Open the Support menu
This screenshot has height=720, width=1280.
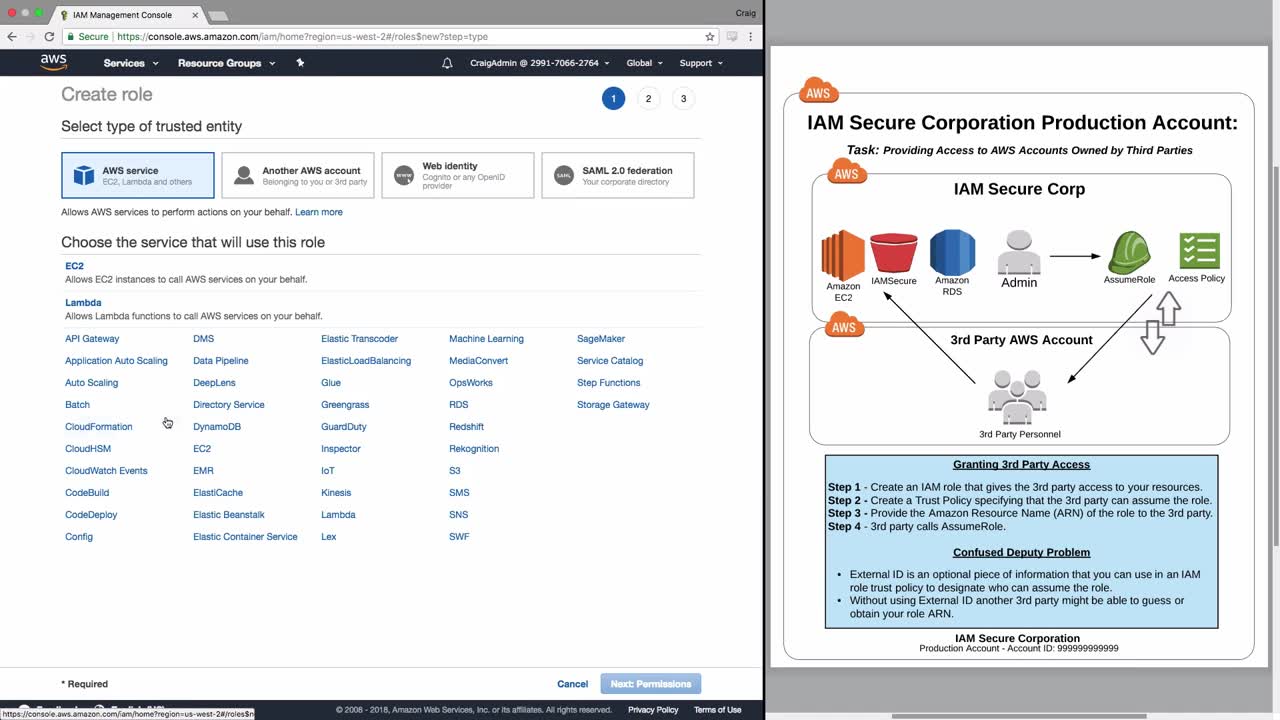700,63
